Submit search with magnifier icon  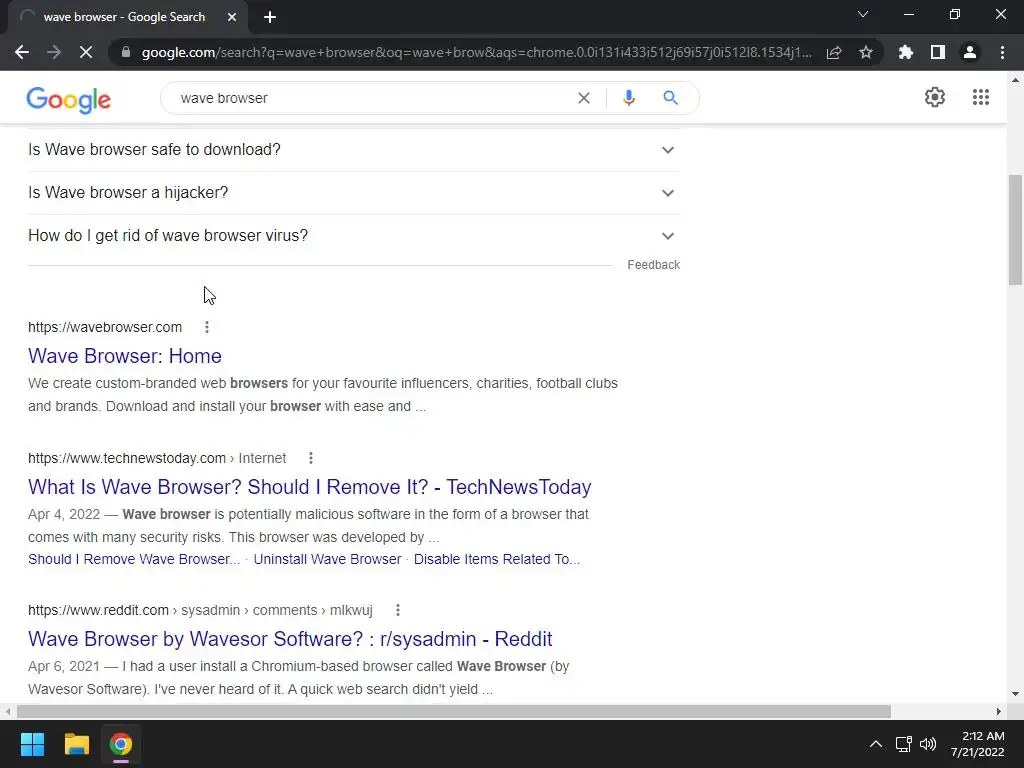670,98
